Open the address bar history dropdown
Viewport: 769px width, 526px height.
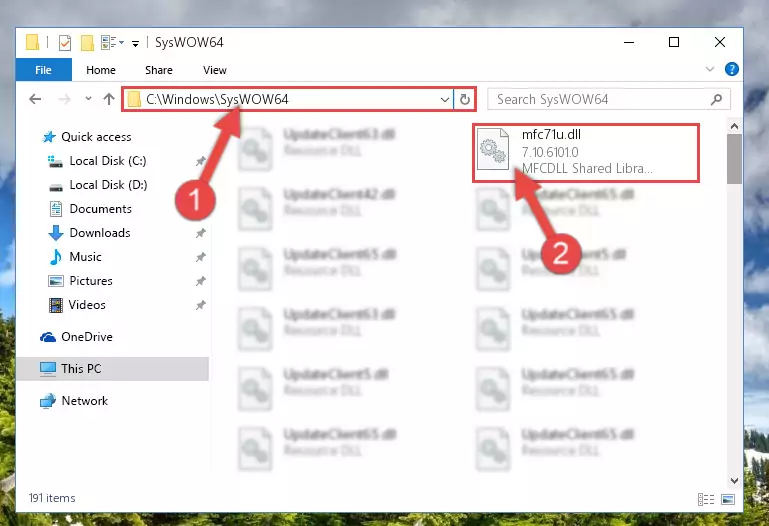pyautogui.click(x=445, y=100)
